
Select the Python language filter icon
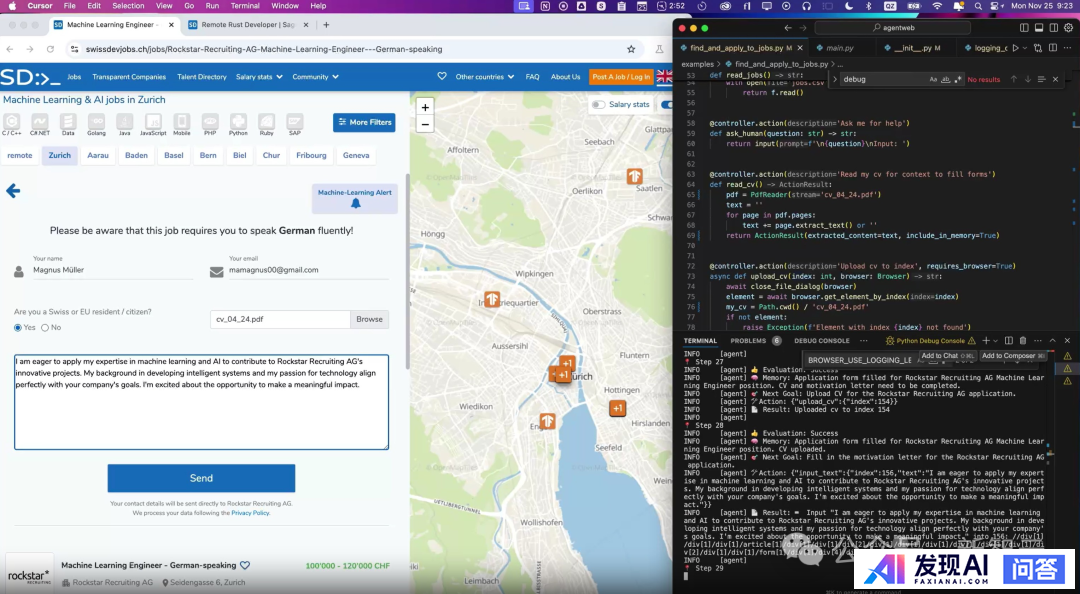pyautogui.click(x=238, y=123)
